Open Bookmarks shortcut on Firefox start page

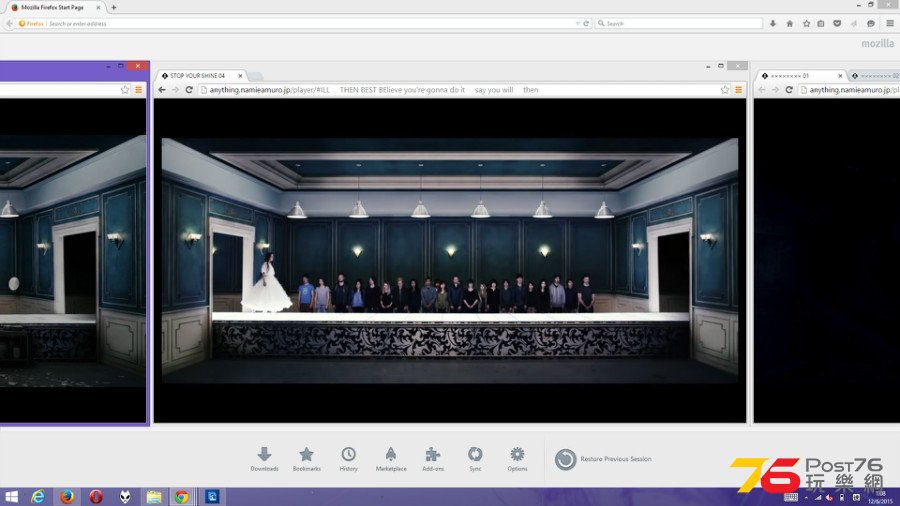click(x=307, y=459)
